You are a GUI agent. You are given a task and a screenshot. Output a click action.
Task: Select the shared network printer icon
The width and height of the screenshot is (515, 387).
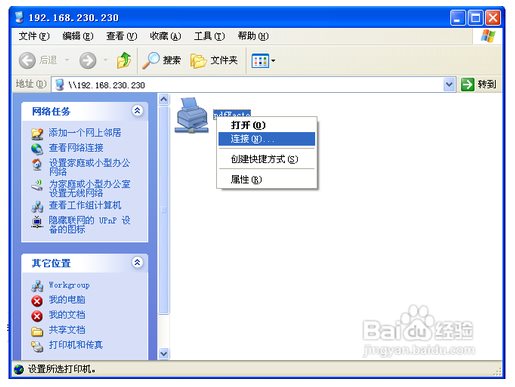(192, 115)
